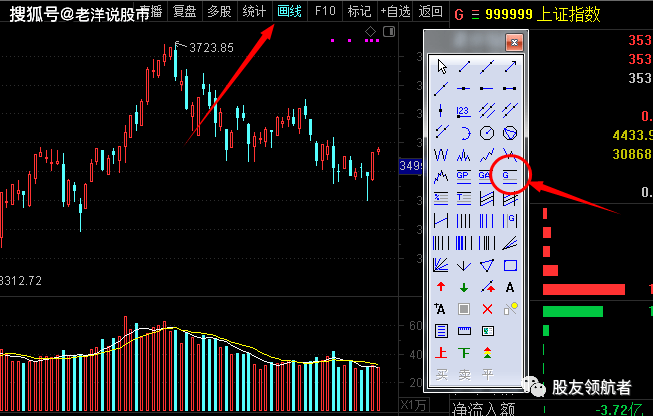Click the red up arrow marker tool
The height and width of the screenshot is (416, 653).
tap(440, 287)
